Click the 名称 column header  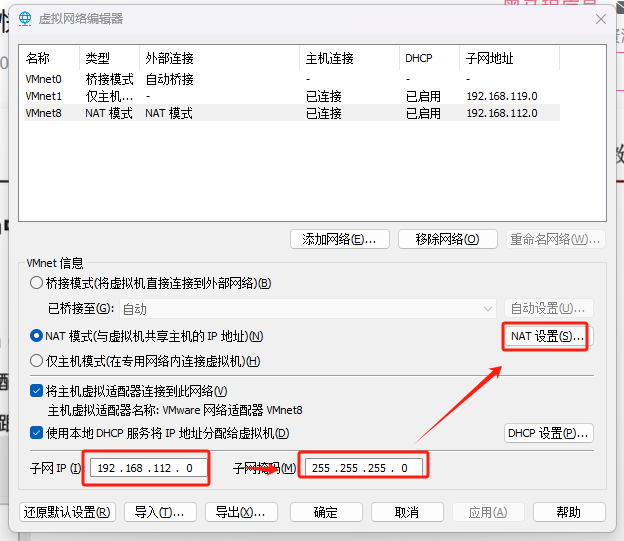click(51, 59)
